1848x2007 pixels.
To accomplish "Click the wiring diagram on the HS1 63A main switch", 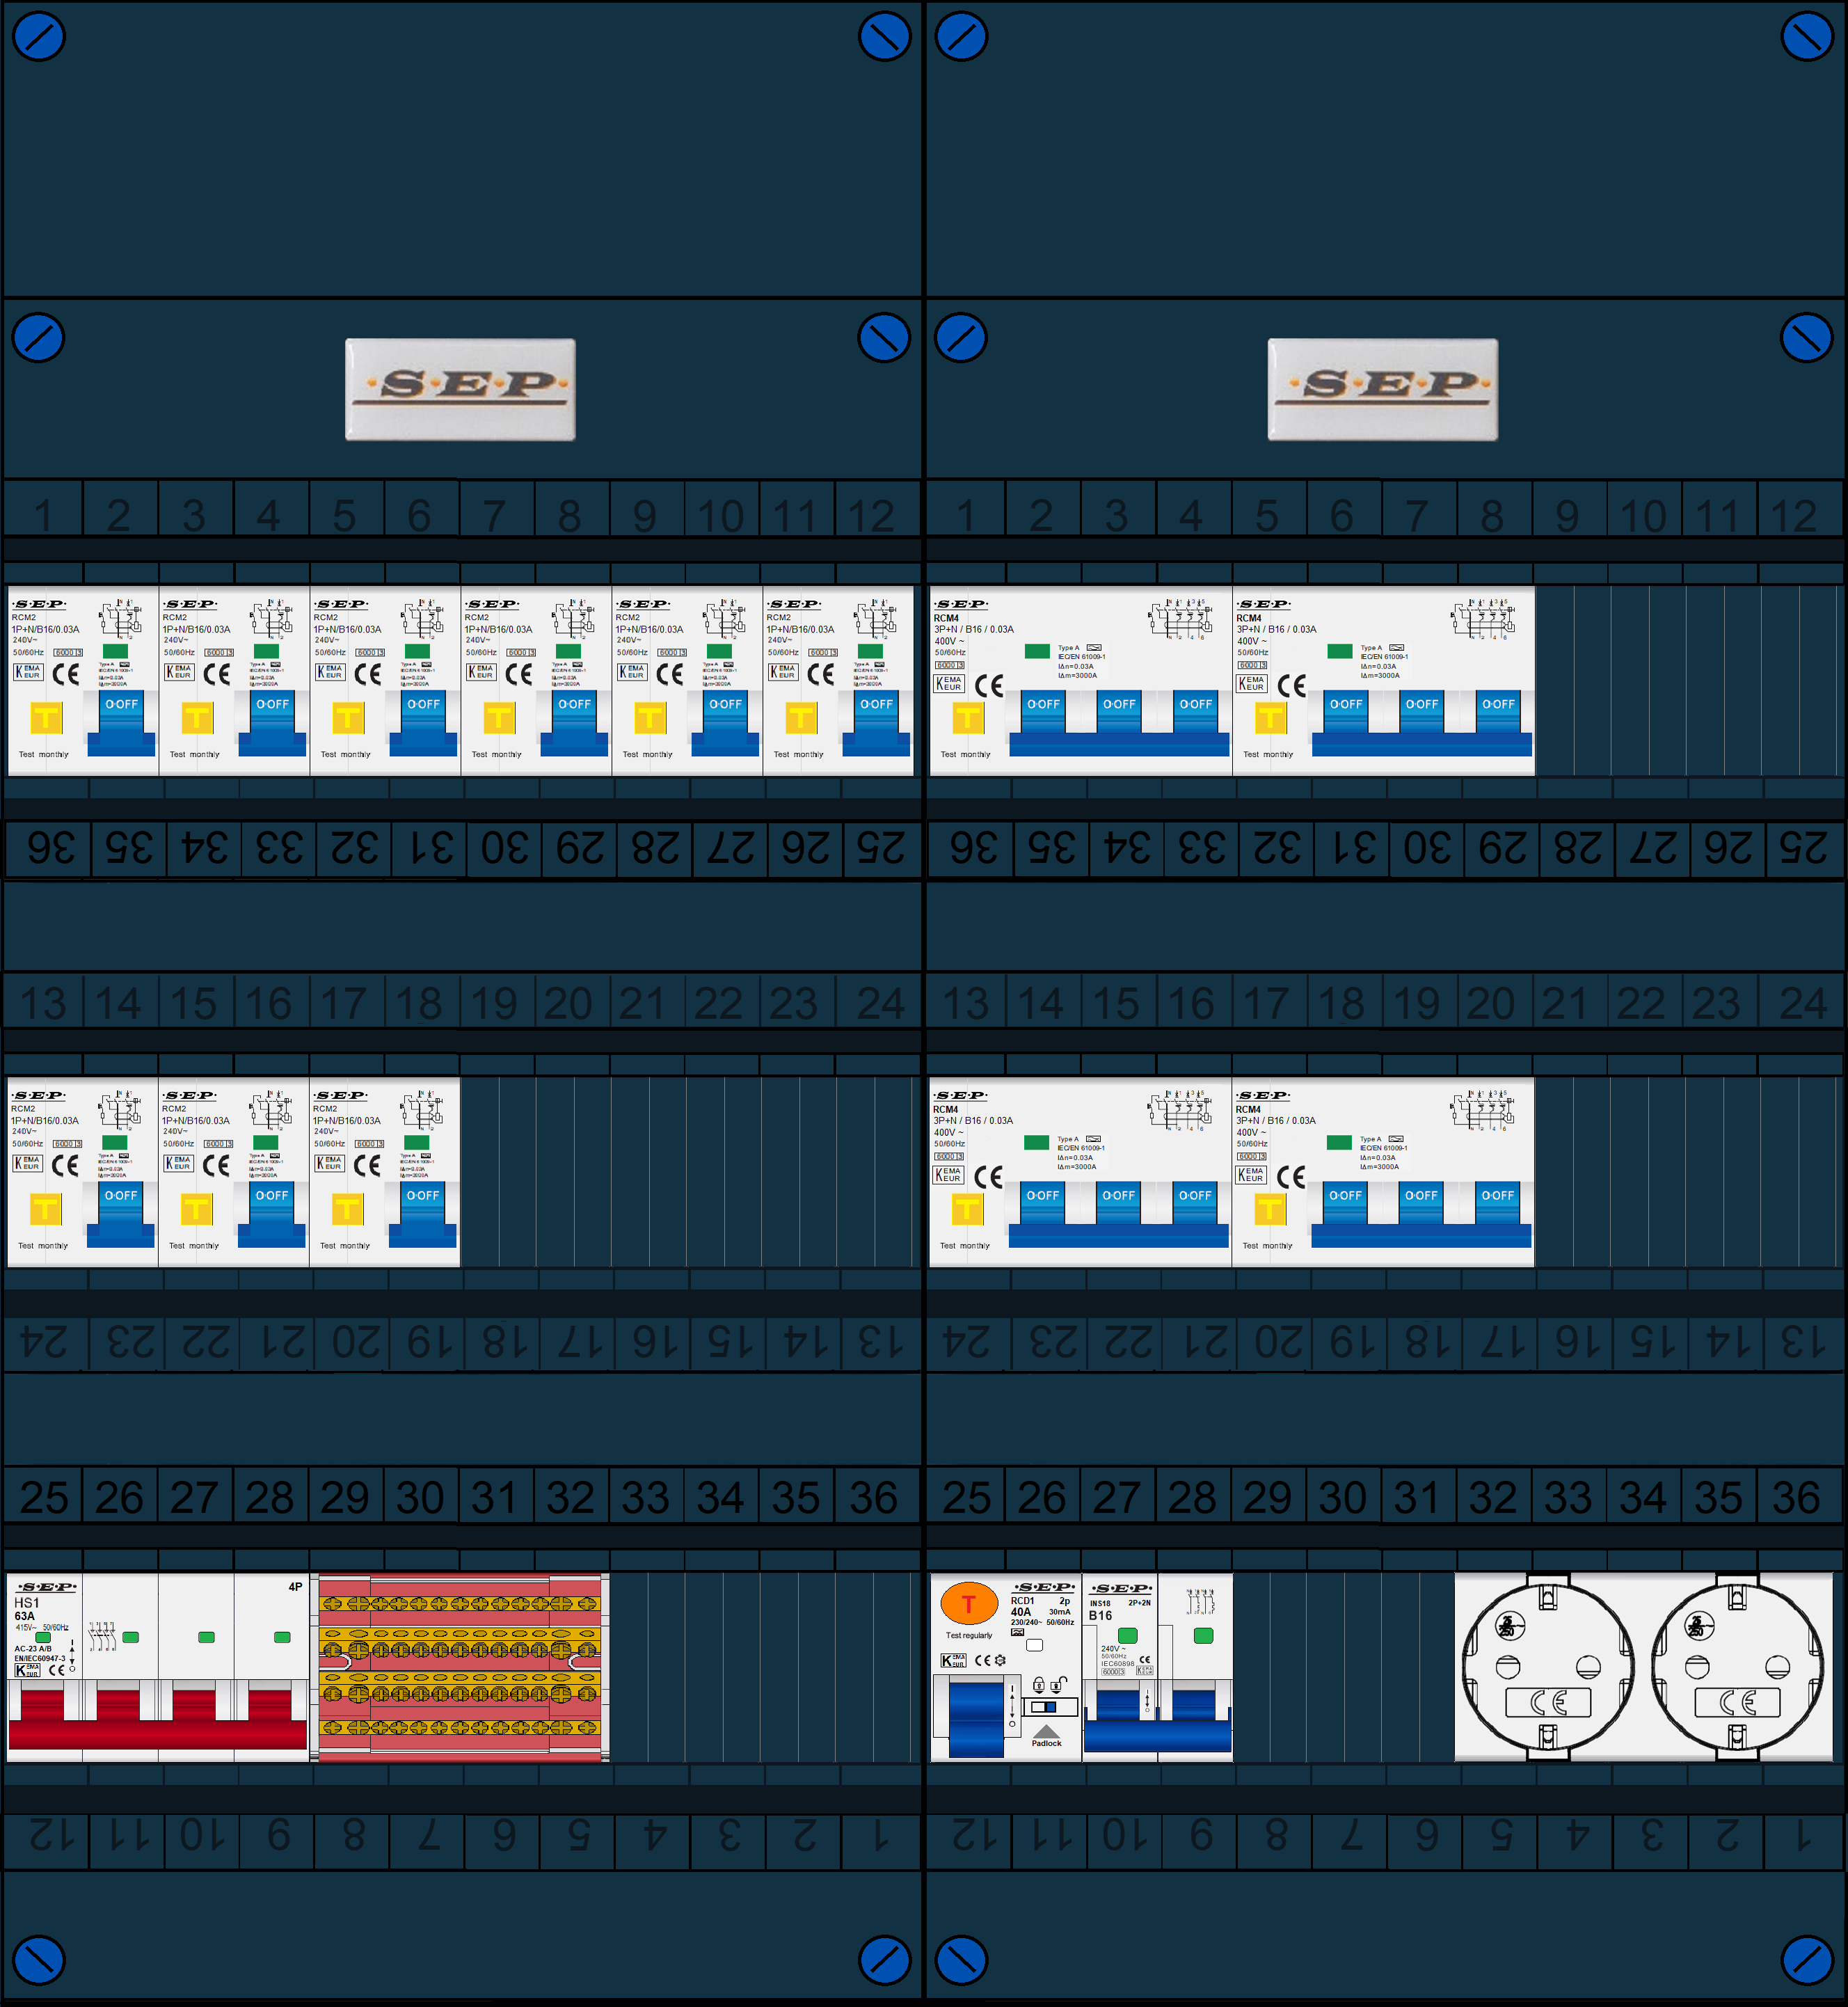I will (x=102, y=1636).
